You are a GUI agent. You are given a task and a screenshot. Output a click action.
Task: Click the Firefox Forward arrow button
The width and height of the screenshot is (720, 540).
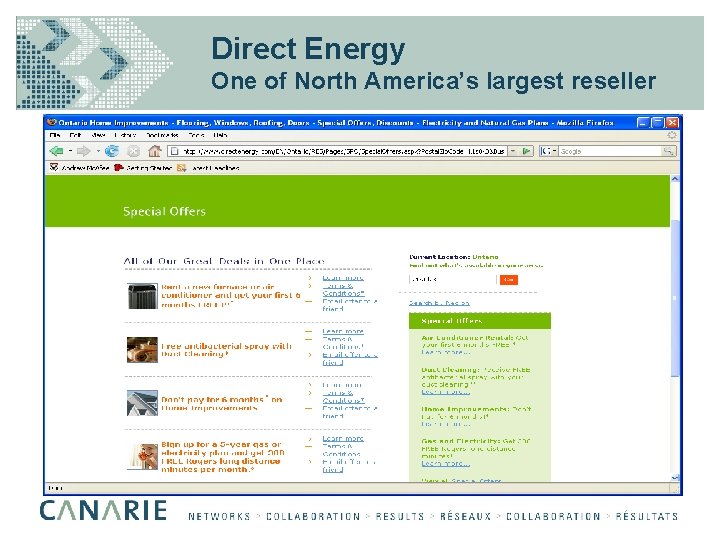point(84,151)
